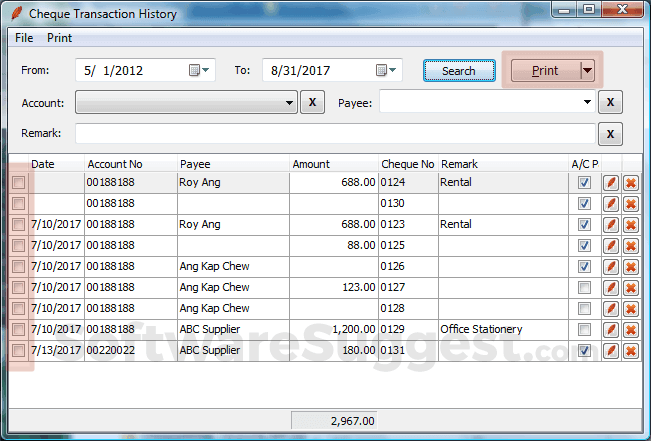Open calendar picker for From date
The image size is (651, 441).
(200, 70)
